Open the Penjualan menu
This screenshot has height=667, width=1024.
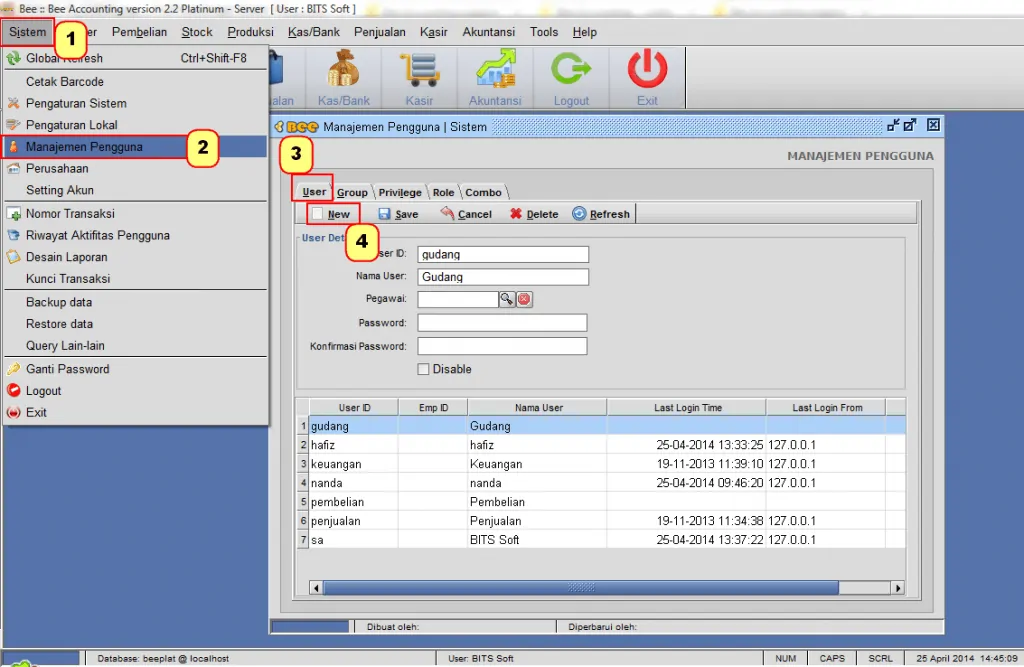point(379,32)
